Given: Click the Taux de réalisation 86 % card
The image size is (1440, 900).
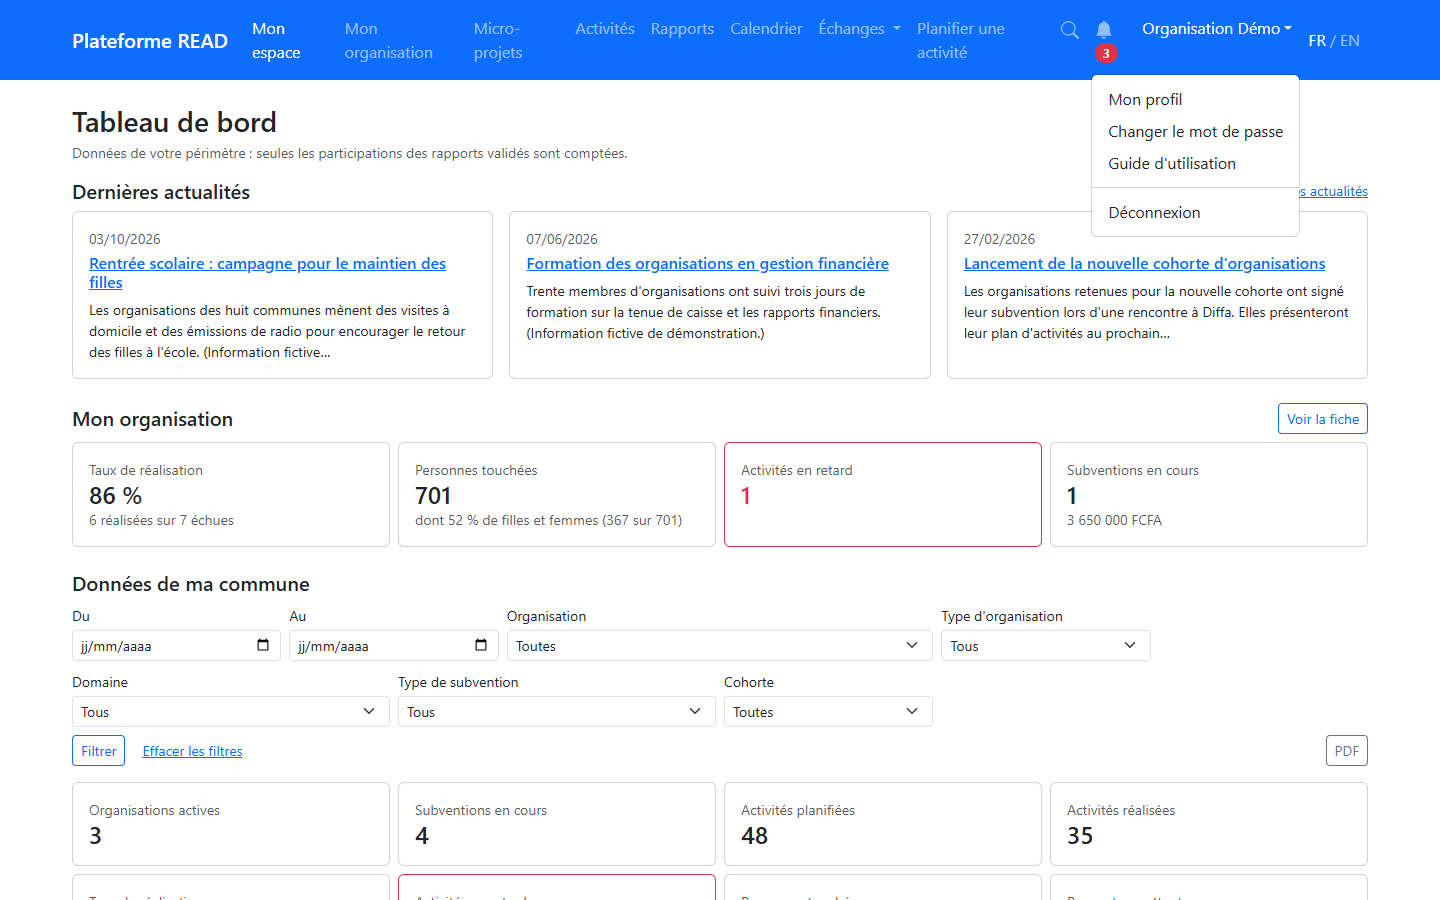Looking at the screenshot, I should click(231, 495).
